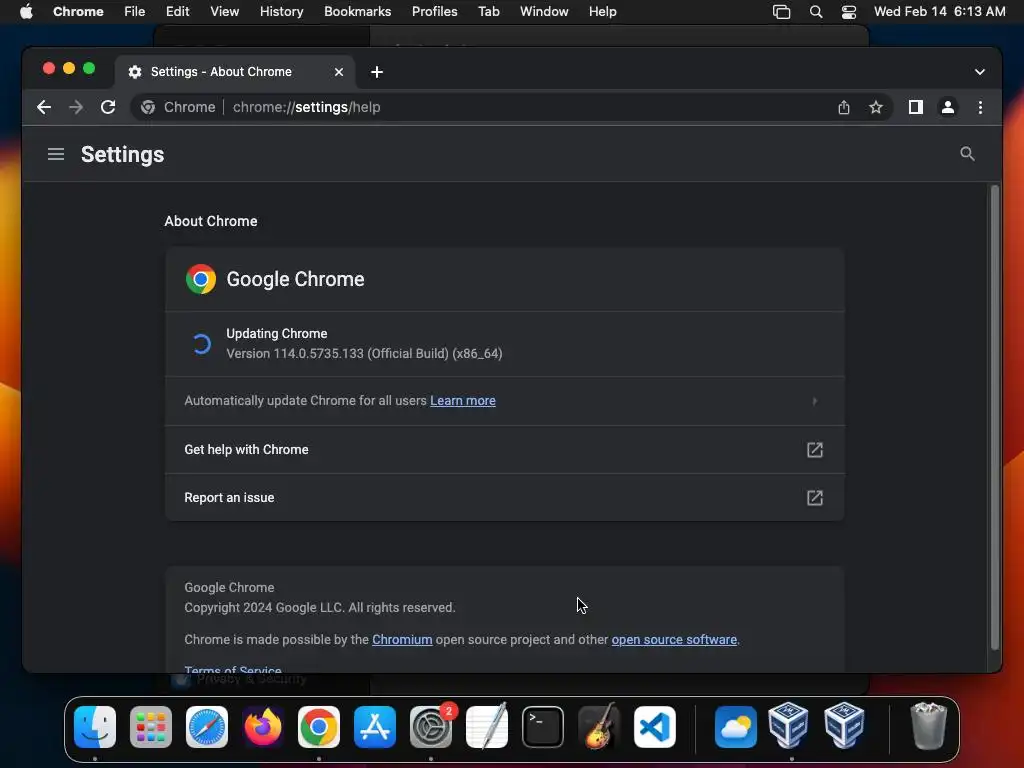Open the View menu
1024x768 pixels.
click(x=224, y=12)
